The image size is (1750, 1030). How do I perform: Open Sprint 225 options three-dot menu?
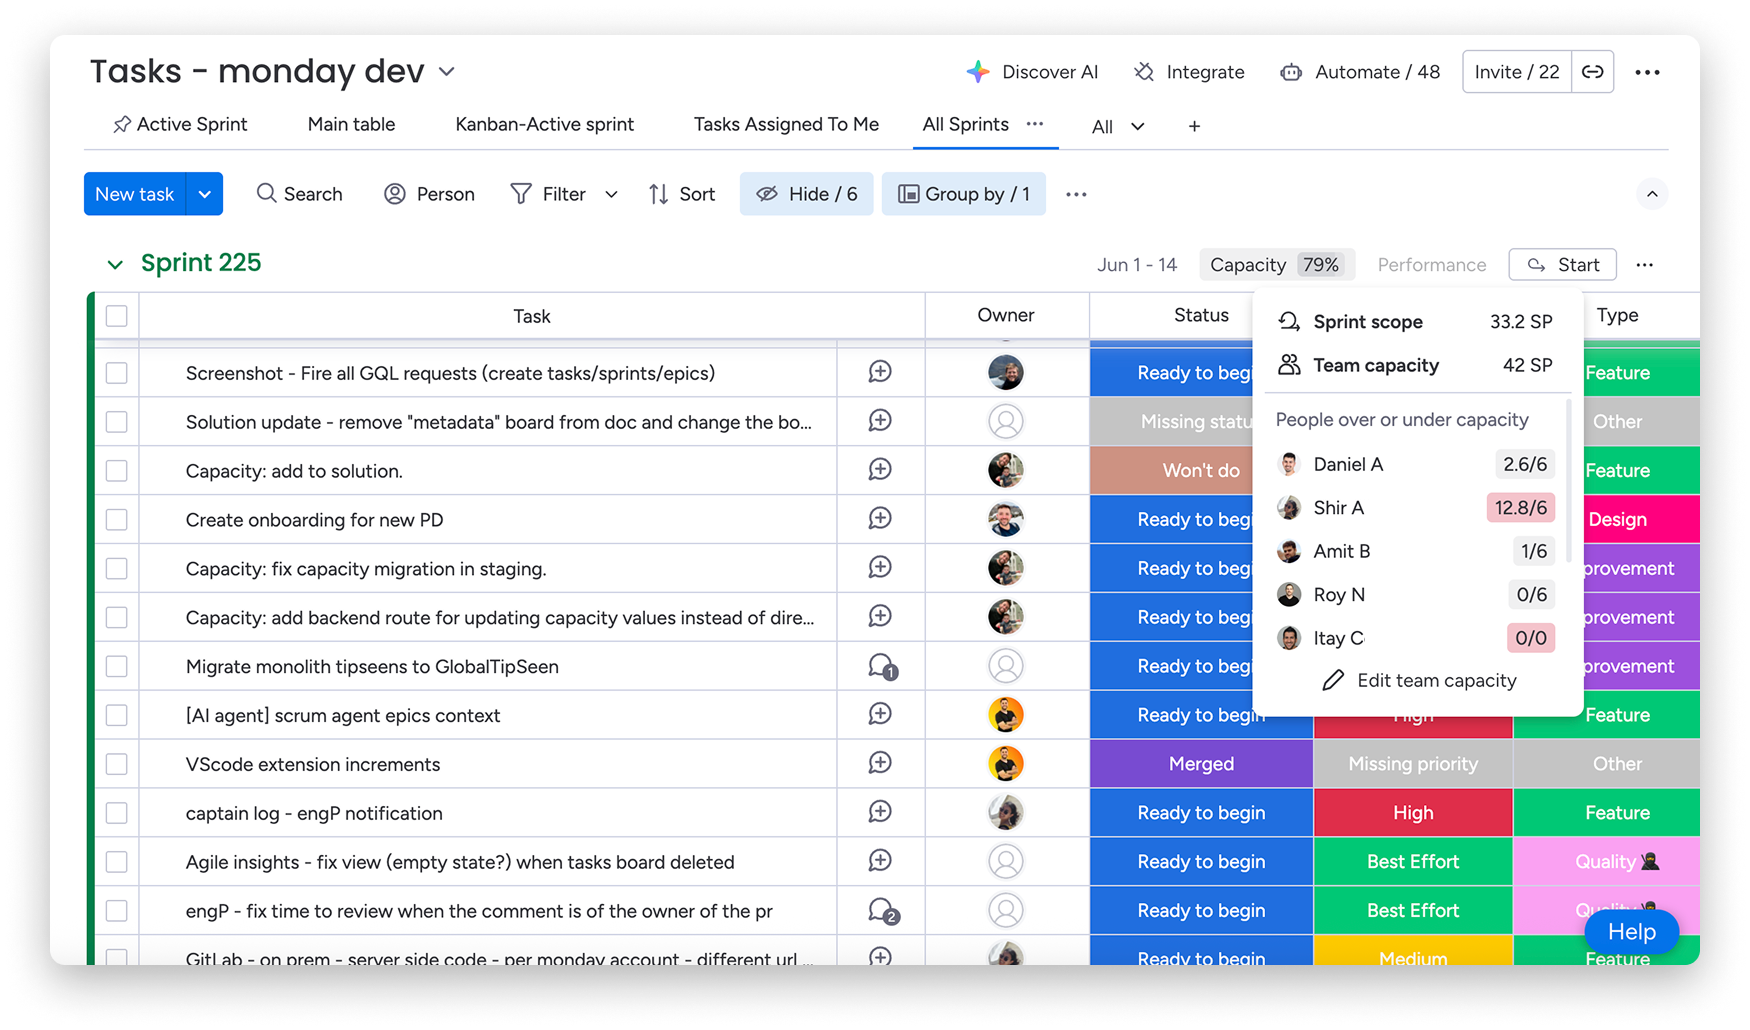click(x=1645, y=265)
